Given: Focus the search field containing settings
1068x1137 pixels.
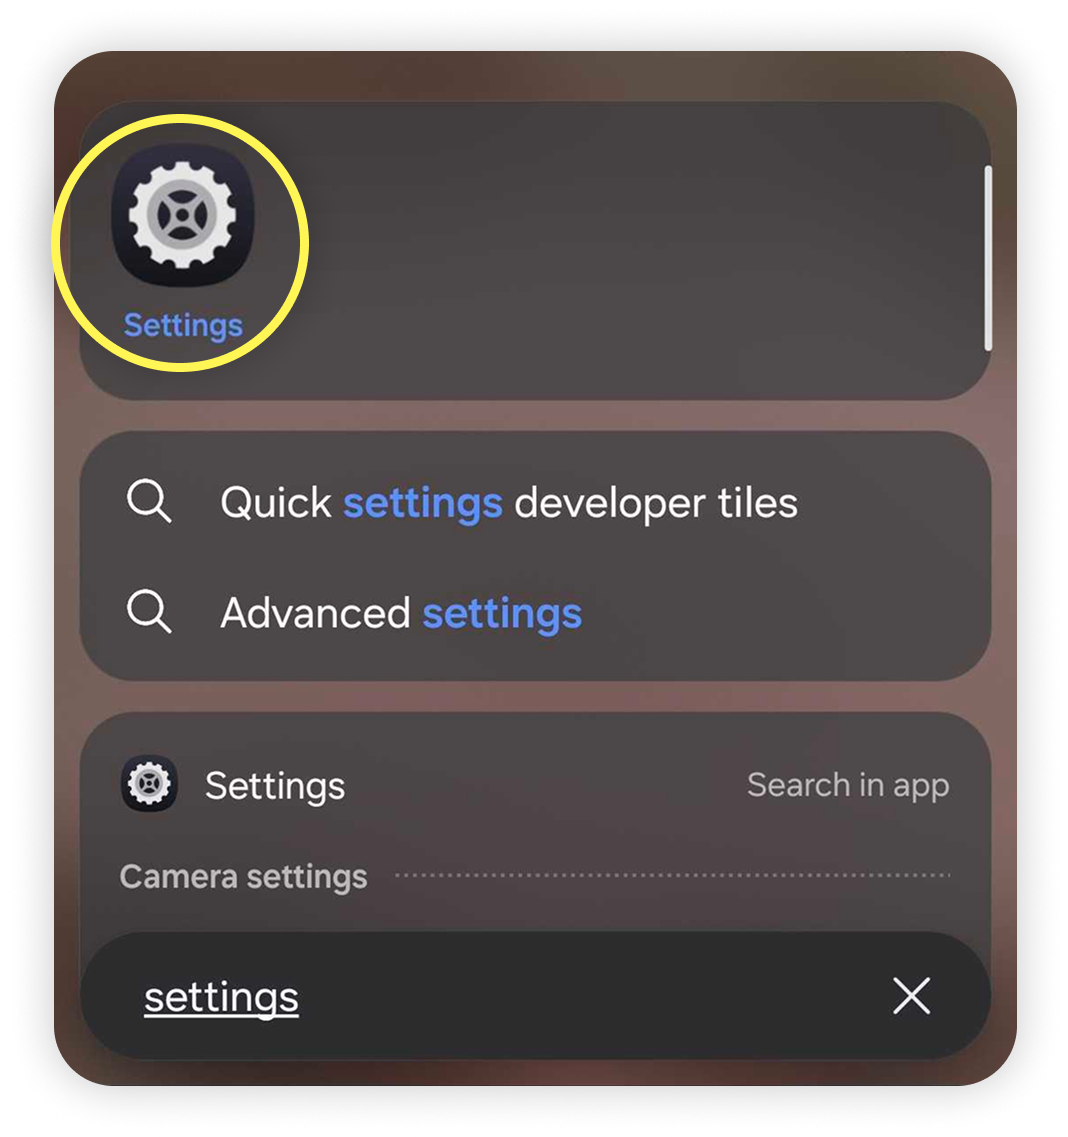Looking at the screenshot, I should point(535,996).
